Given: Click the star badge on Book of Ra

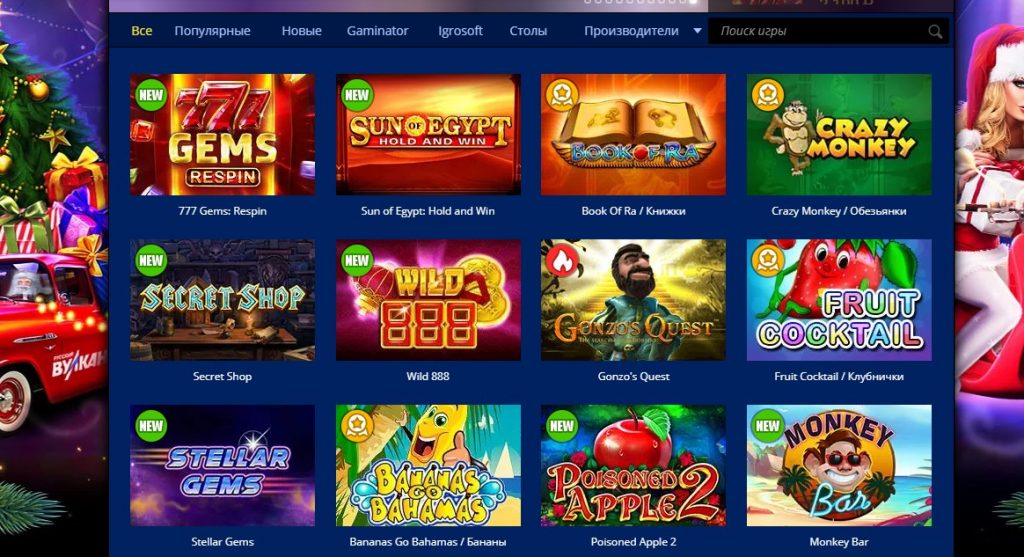Looking at the screenshot, I should (x=562, y=95).
